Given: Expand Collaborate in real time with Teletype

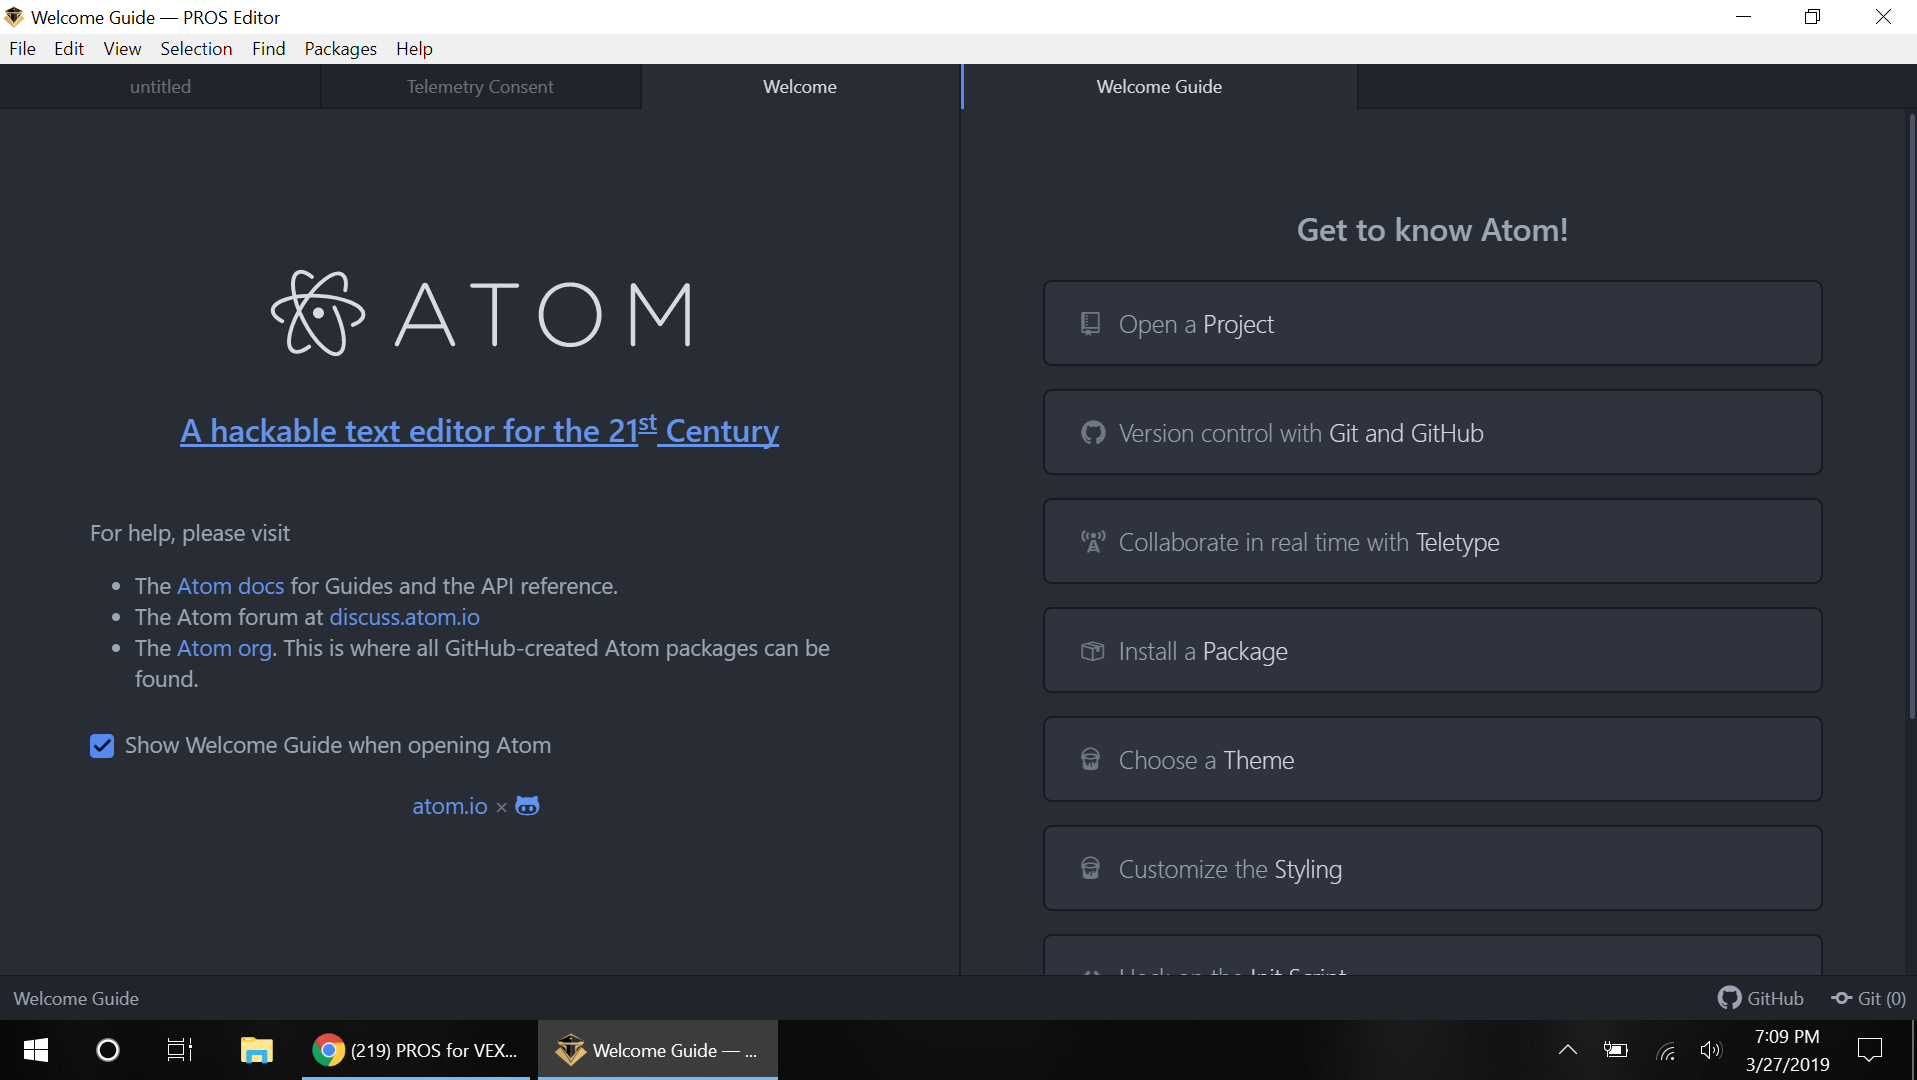Looking at the screenshot, I should (1432, 541).
